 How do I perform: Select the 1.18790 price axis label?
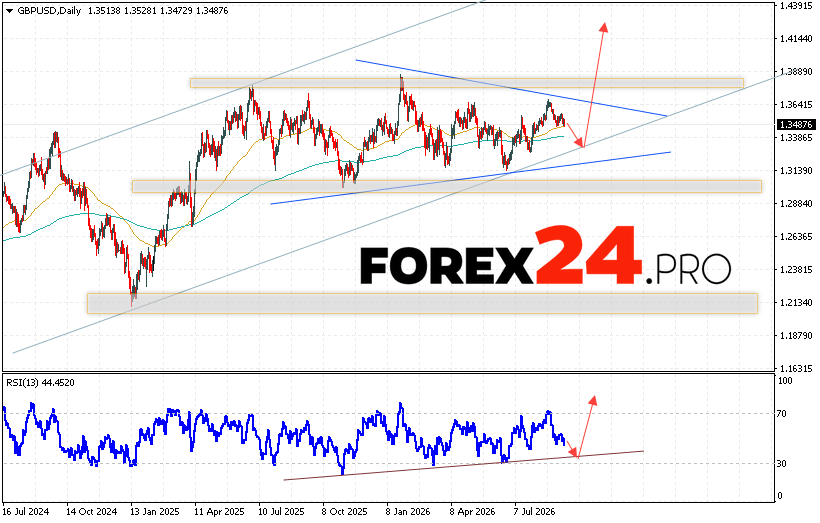796,335
